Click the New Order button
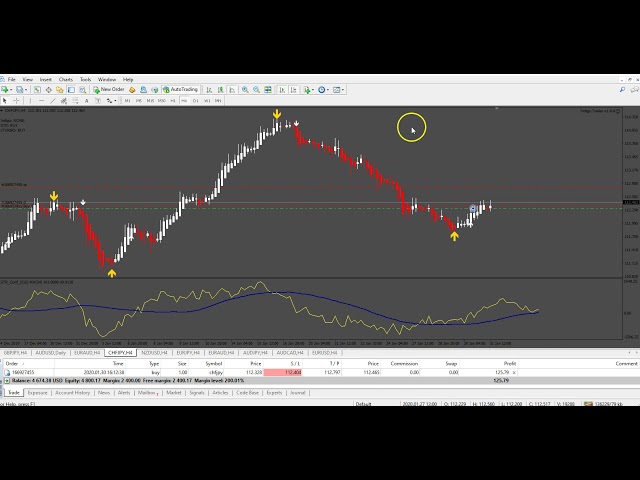 [109, 89]
